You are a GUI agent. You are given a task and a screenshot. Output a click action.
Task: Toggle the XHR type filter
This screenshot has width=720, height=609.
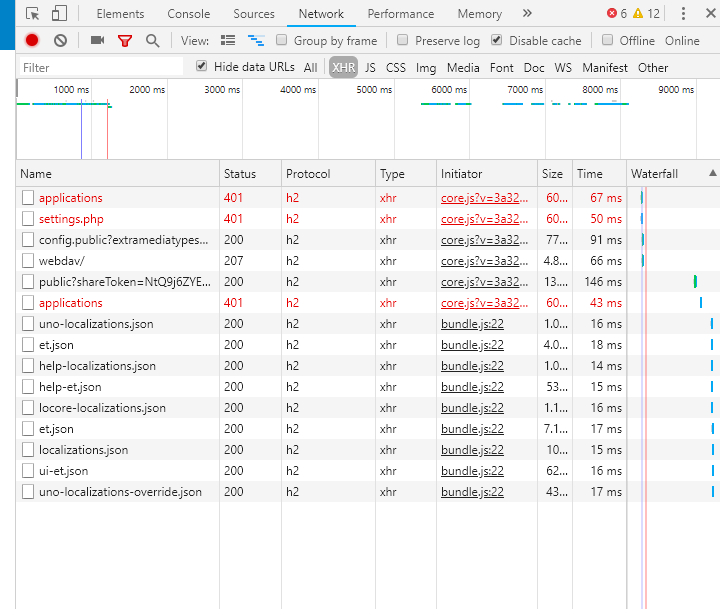343,68
